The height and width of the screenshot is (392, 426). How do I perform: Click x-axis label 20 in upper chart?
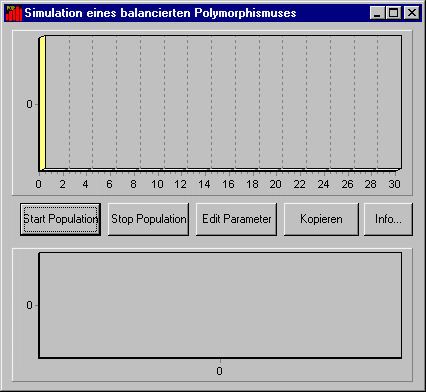[x=275, y=184]
